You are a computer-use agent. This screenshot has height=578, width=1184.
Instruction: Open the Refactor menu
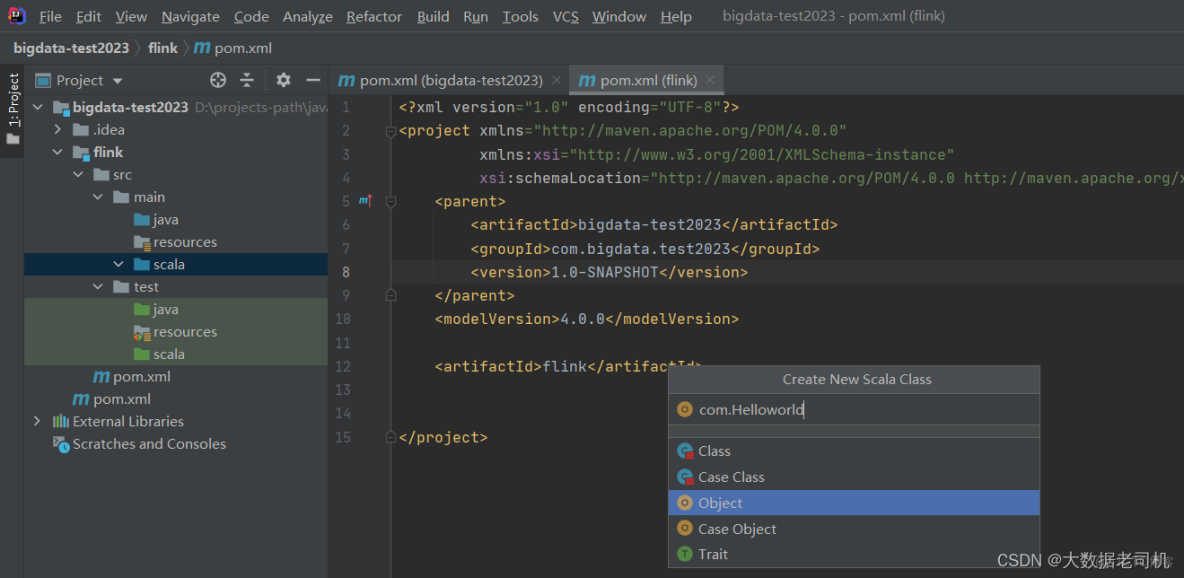pos(374,16)
